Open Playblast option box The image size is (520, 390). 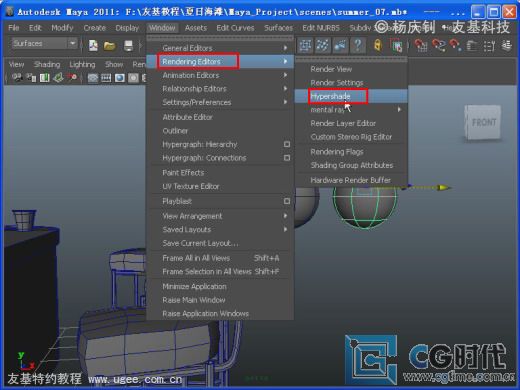287,201
